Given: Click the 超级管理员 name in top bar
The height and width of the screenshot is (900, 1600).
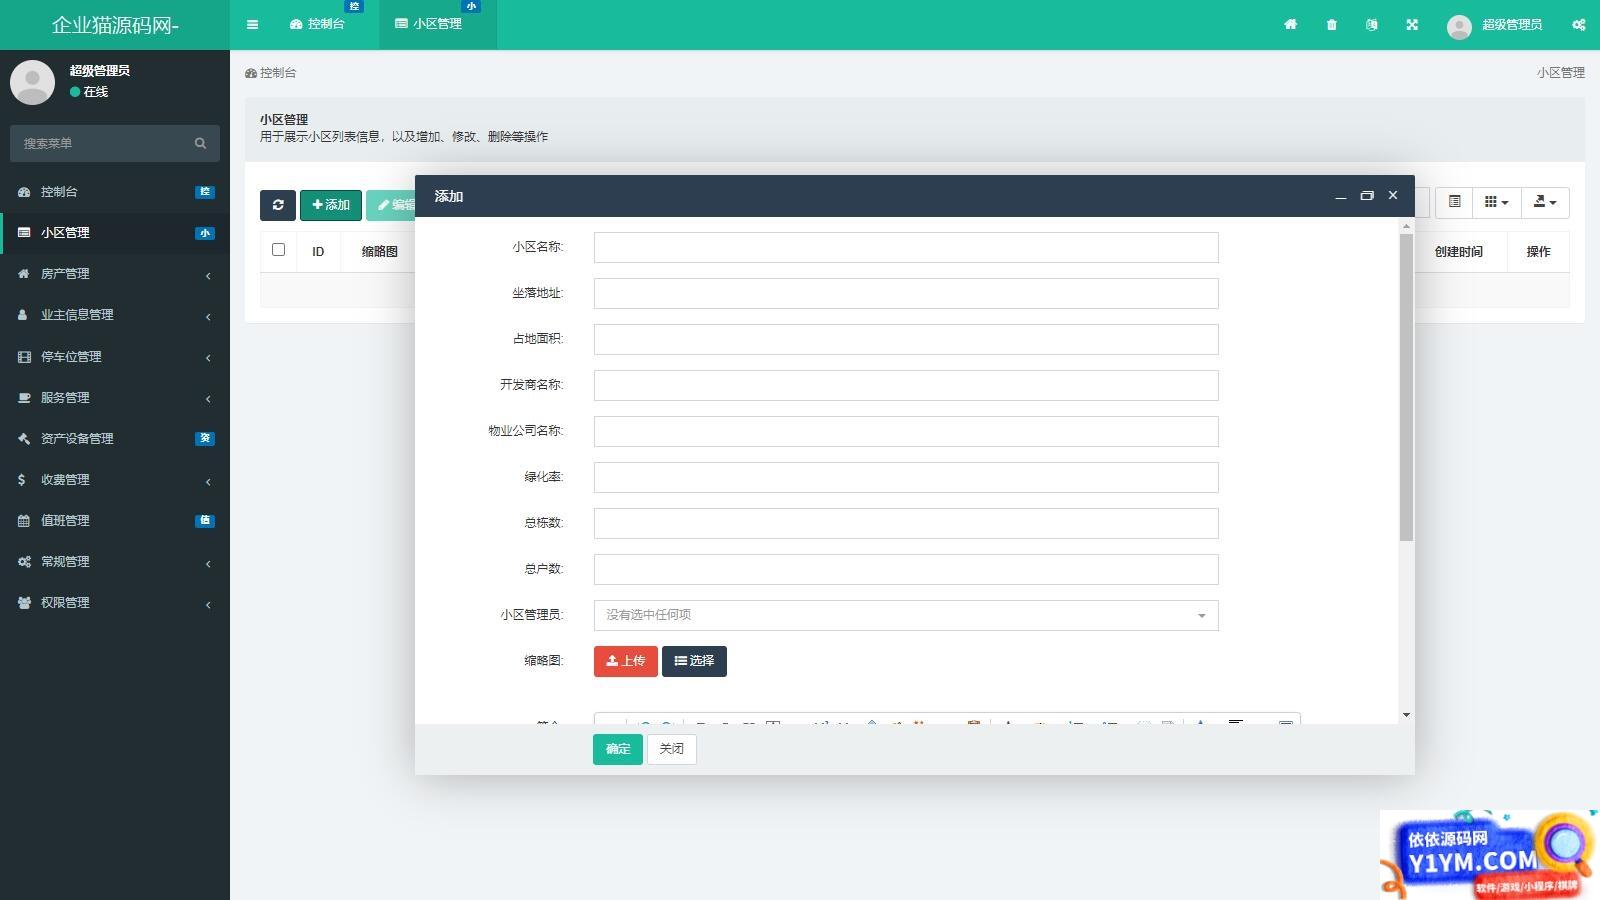Looking at the screenshot, I should pos(1511,25).
